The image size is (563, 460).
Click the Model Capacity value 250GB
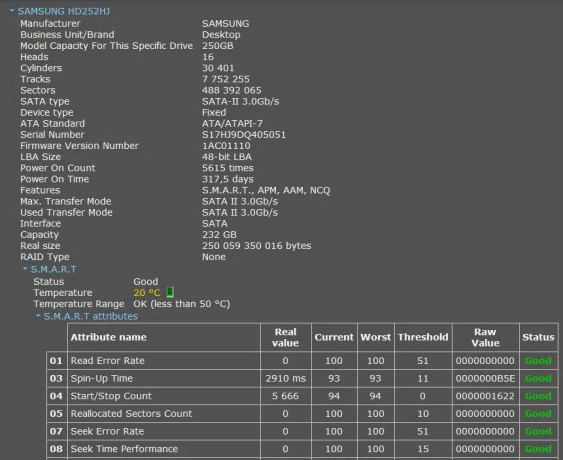[218, 46]
